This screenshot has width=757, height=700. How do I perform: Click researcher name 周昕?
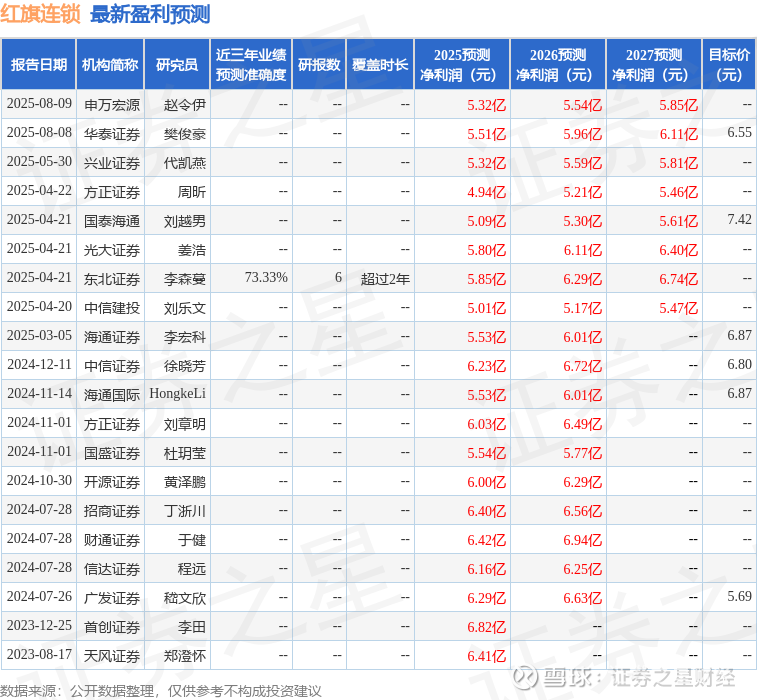pos(192,192)
